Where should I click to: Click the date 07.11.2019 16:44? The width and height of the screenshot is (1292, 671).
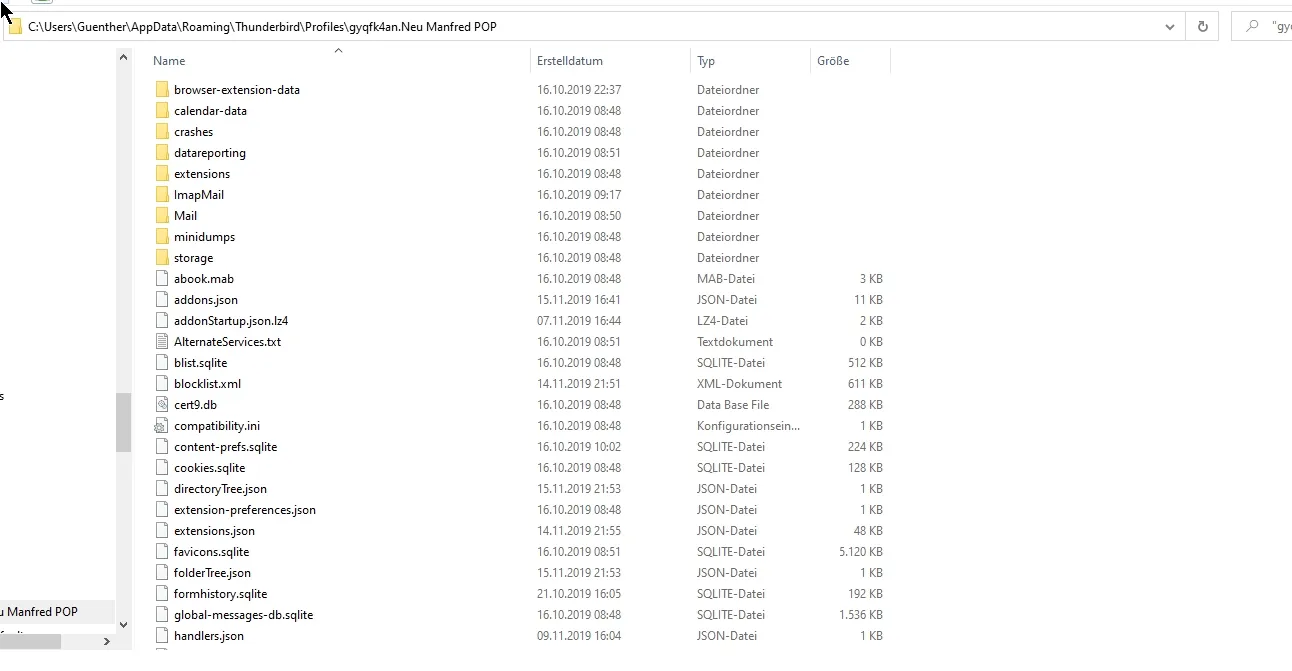click(x=579, y=321)
